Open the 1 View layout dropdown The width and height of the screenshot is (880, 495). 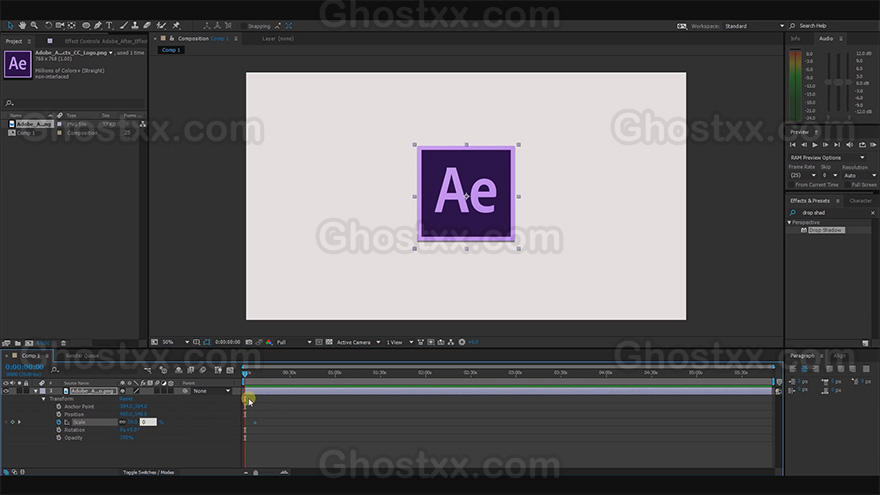[400, 342]
